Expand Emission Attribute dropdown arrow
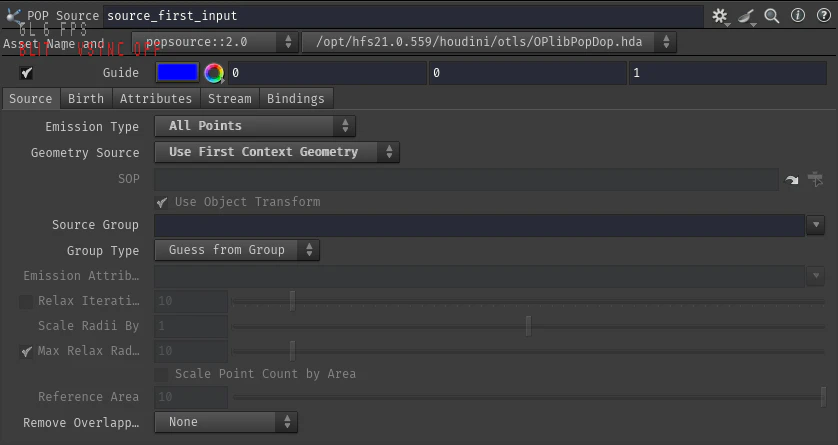Viewport: 838px width, 445px height. click(x=816, y=276)
